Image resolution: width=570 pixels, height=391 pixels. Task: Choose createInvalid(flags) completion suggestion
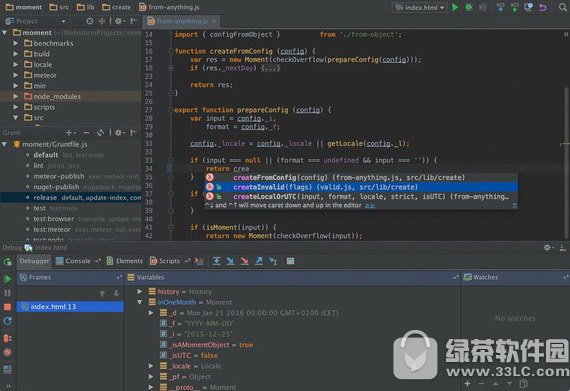click(x=361, y=187)
